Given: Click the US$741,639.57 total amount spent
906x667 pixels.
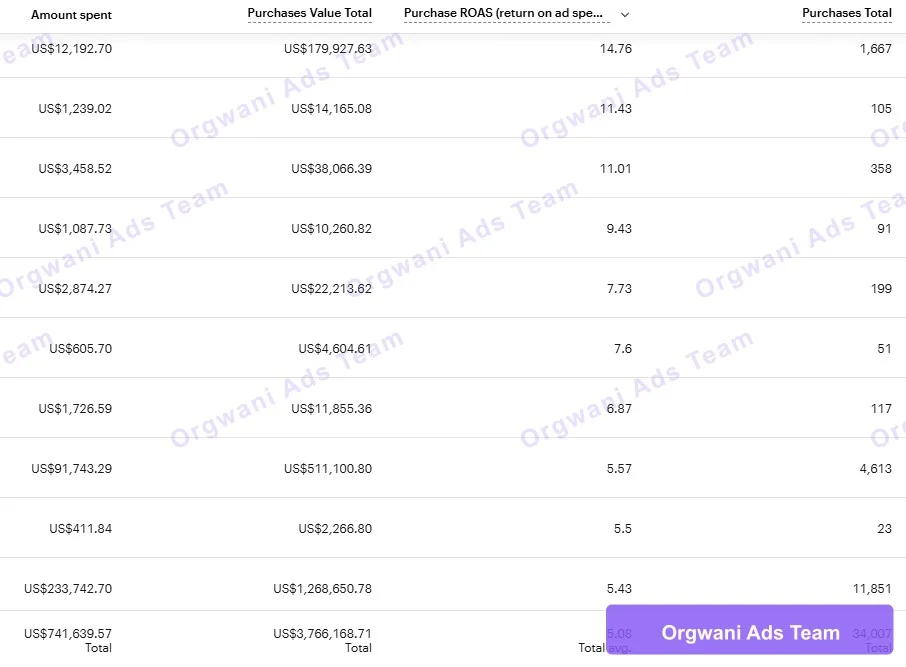Looking at the screenshot, I should pos(68,633).
